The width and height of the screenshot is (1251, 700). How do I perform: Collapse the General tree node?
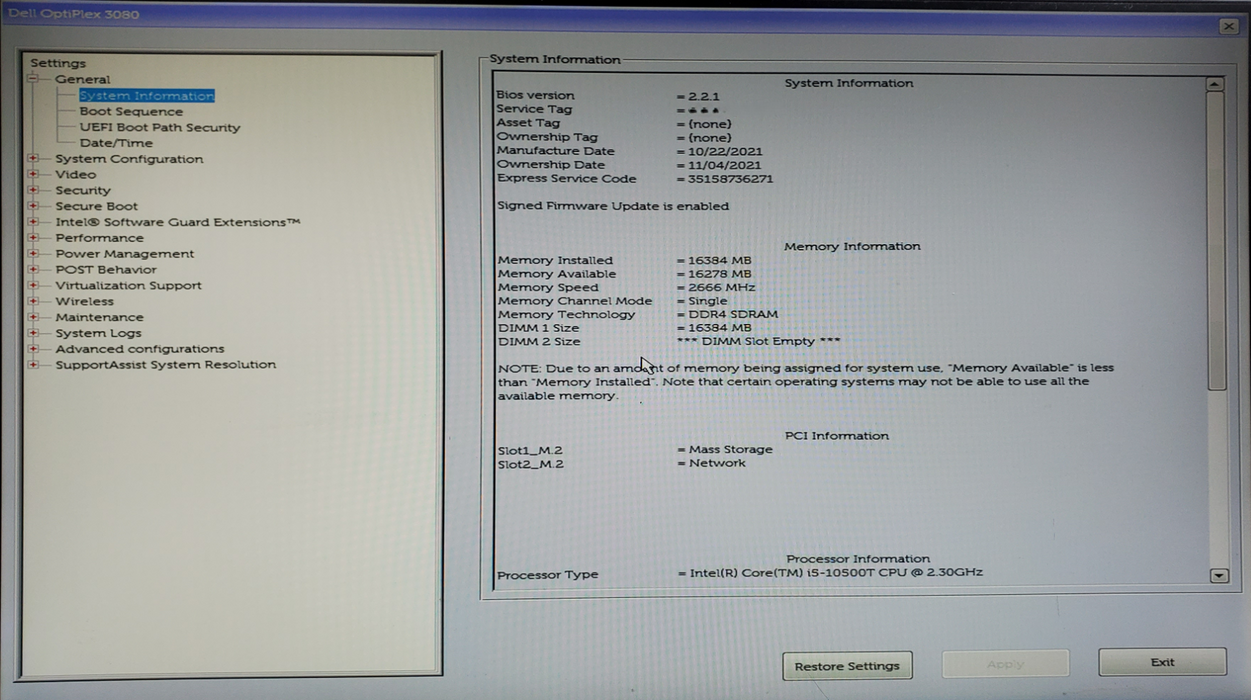pos(32,79)
